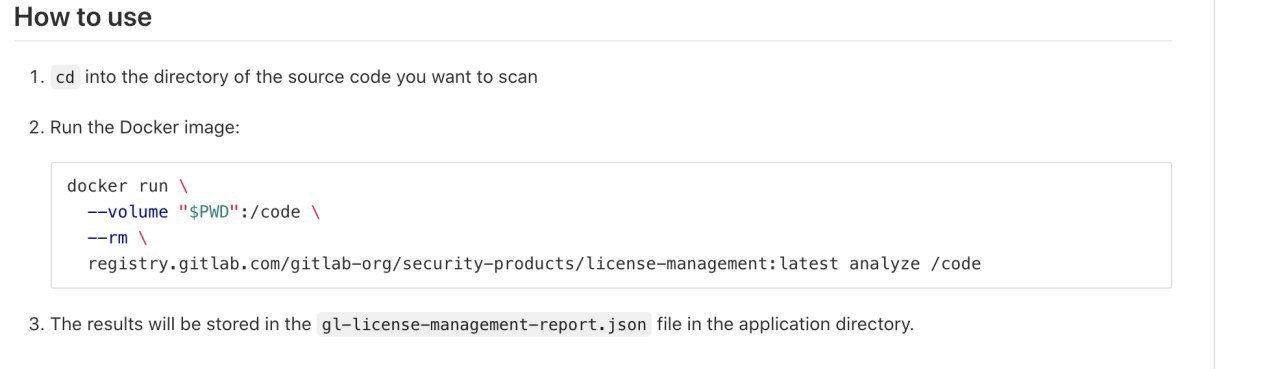Click the backslash after "docker run"
1280x369 pixels.
click(183, 186)
